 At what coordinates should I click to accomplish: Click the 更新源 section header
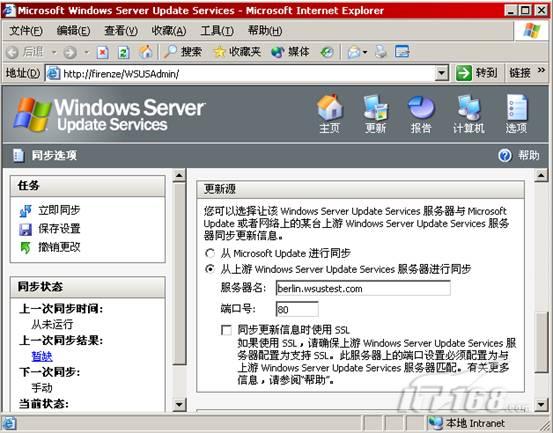coord(360,189)
